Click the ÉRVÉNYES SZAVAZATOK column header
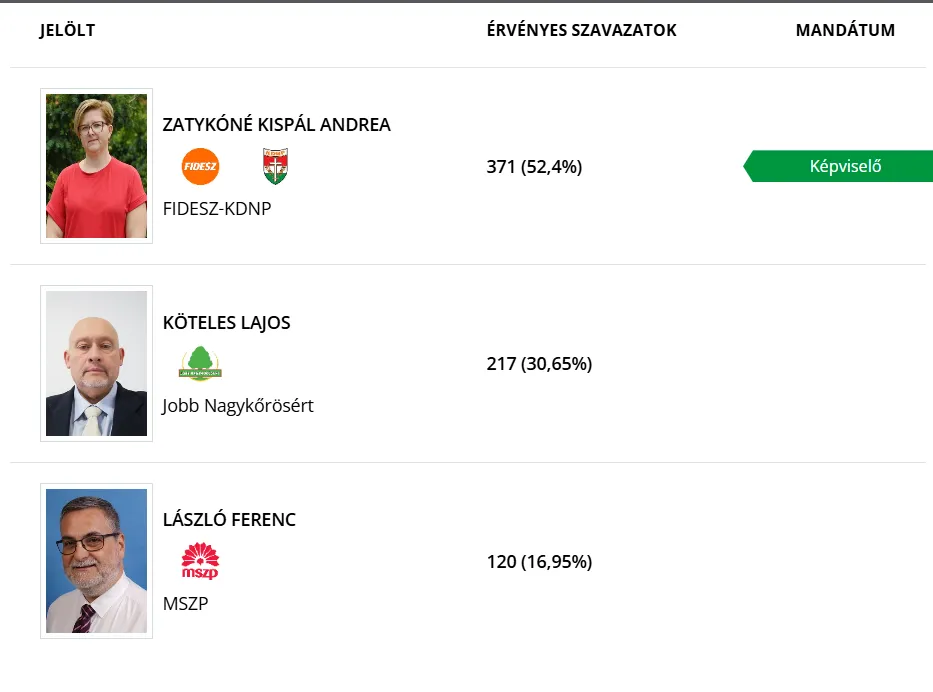Image resolution: width=933 pixels, height=692 pixels. [581, 30]
